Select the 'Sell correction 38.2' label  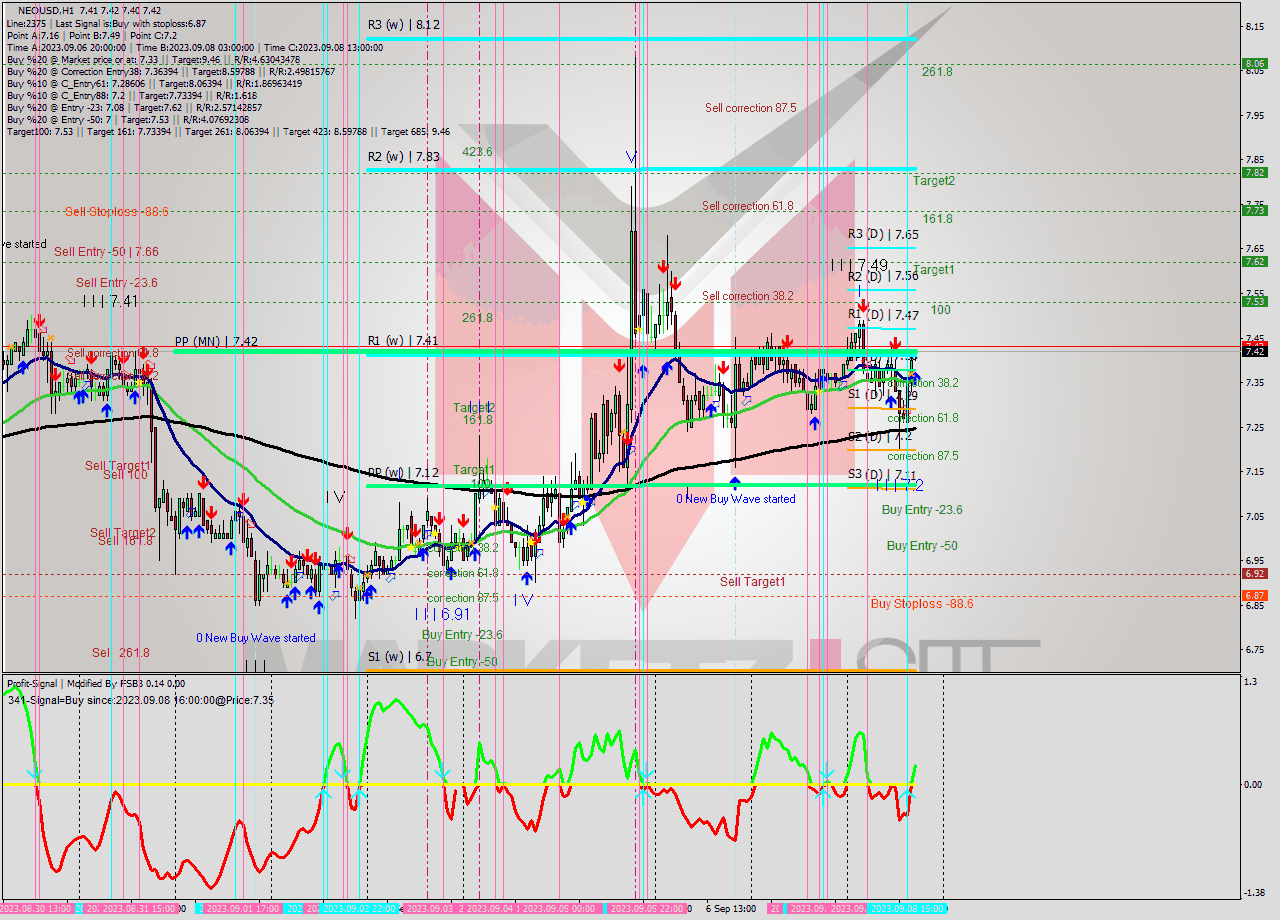747,296
